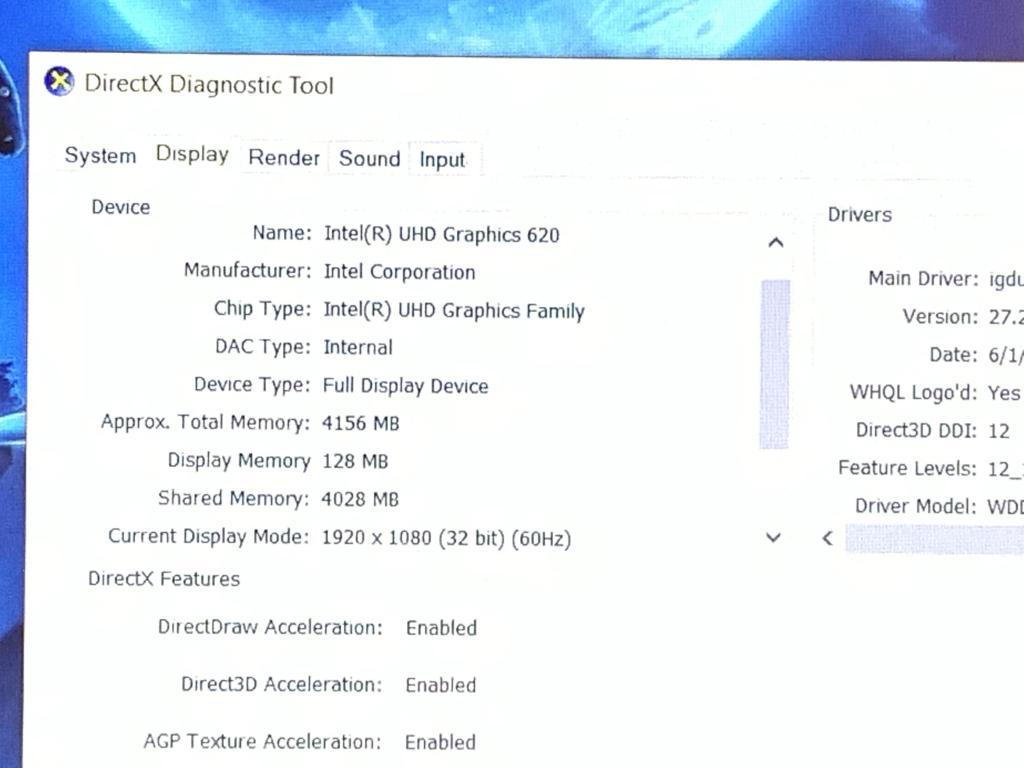Screen dimensions: 1024x768
Task: Click the display mode 1920 x 1080 value
Action: click(x=447, y=538)
